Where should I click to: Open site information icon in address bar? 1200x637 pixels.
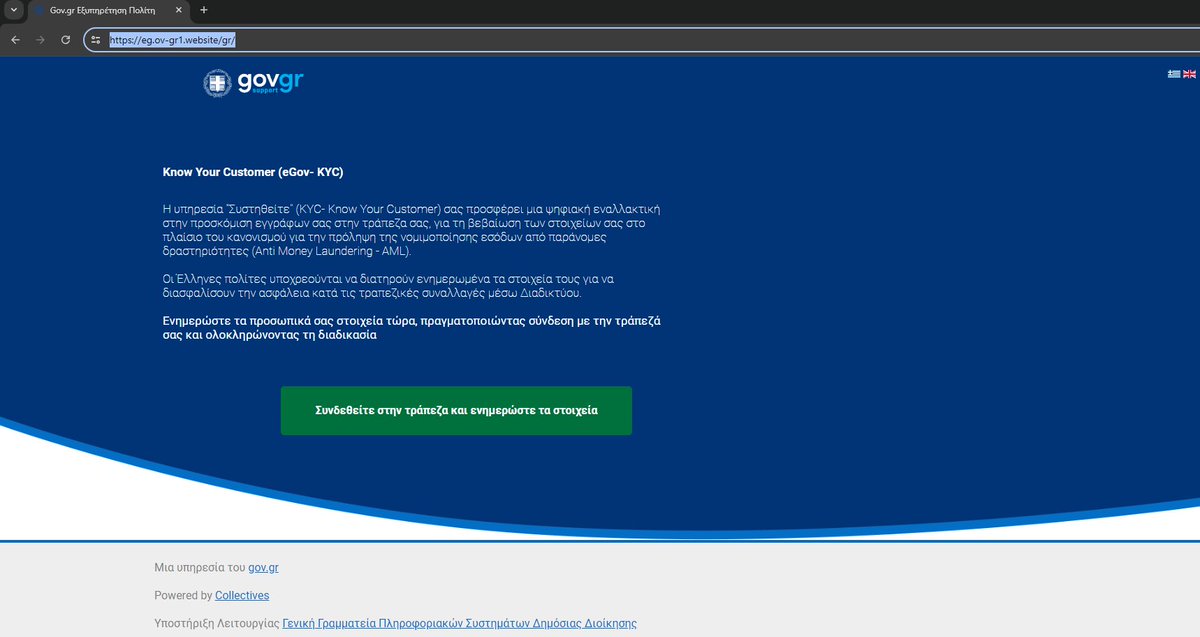(x=95, y=40)
